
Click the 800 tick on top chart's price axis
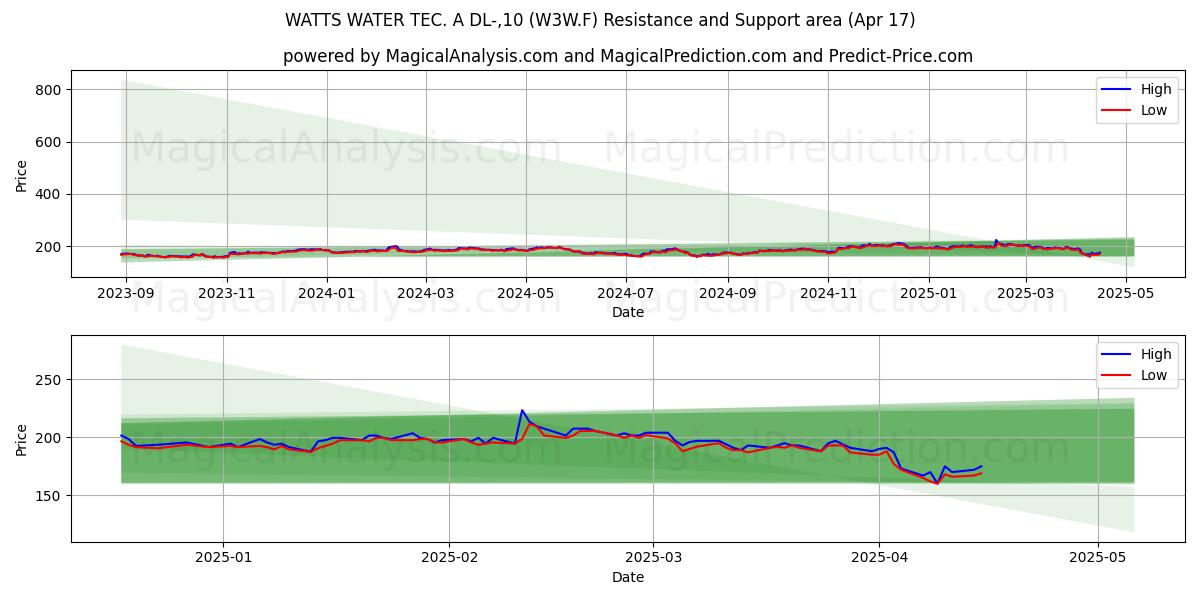point(50,90)
